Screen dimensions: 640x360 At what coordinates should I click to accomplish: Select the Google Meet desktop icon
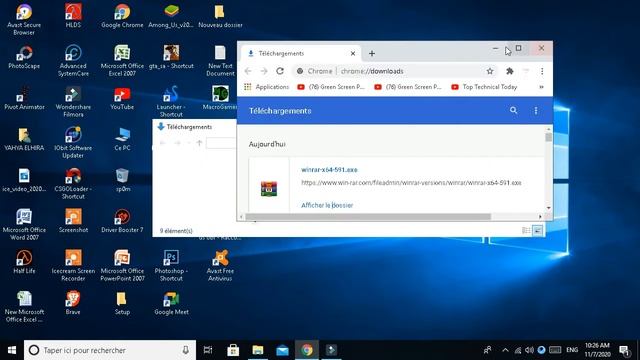[171, 303]
